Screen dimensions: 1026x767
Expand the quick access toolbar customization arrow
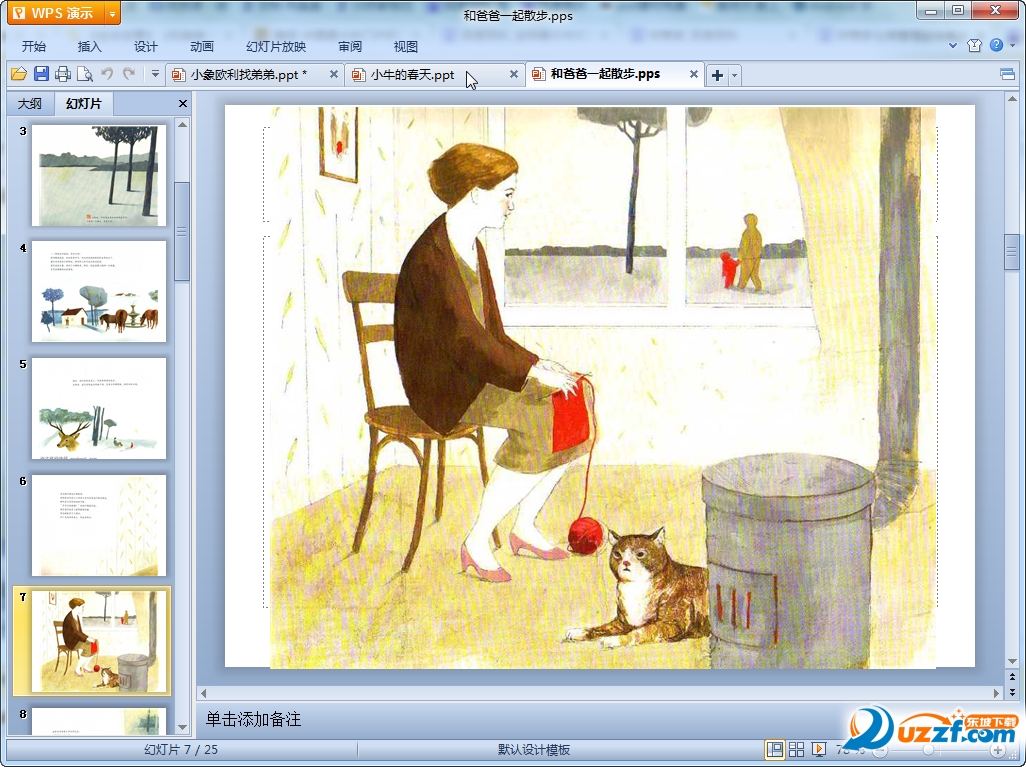click(155, 74)
